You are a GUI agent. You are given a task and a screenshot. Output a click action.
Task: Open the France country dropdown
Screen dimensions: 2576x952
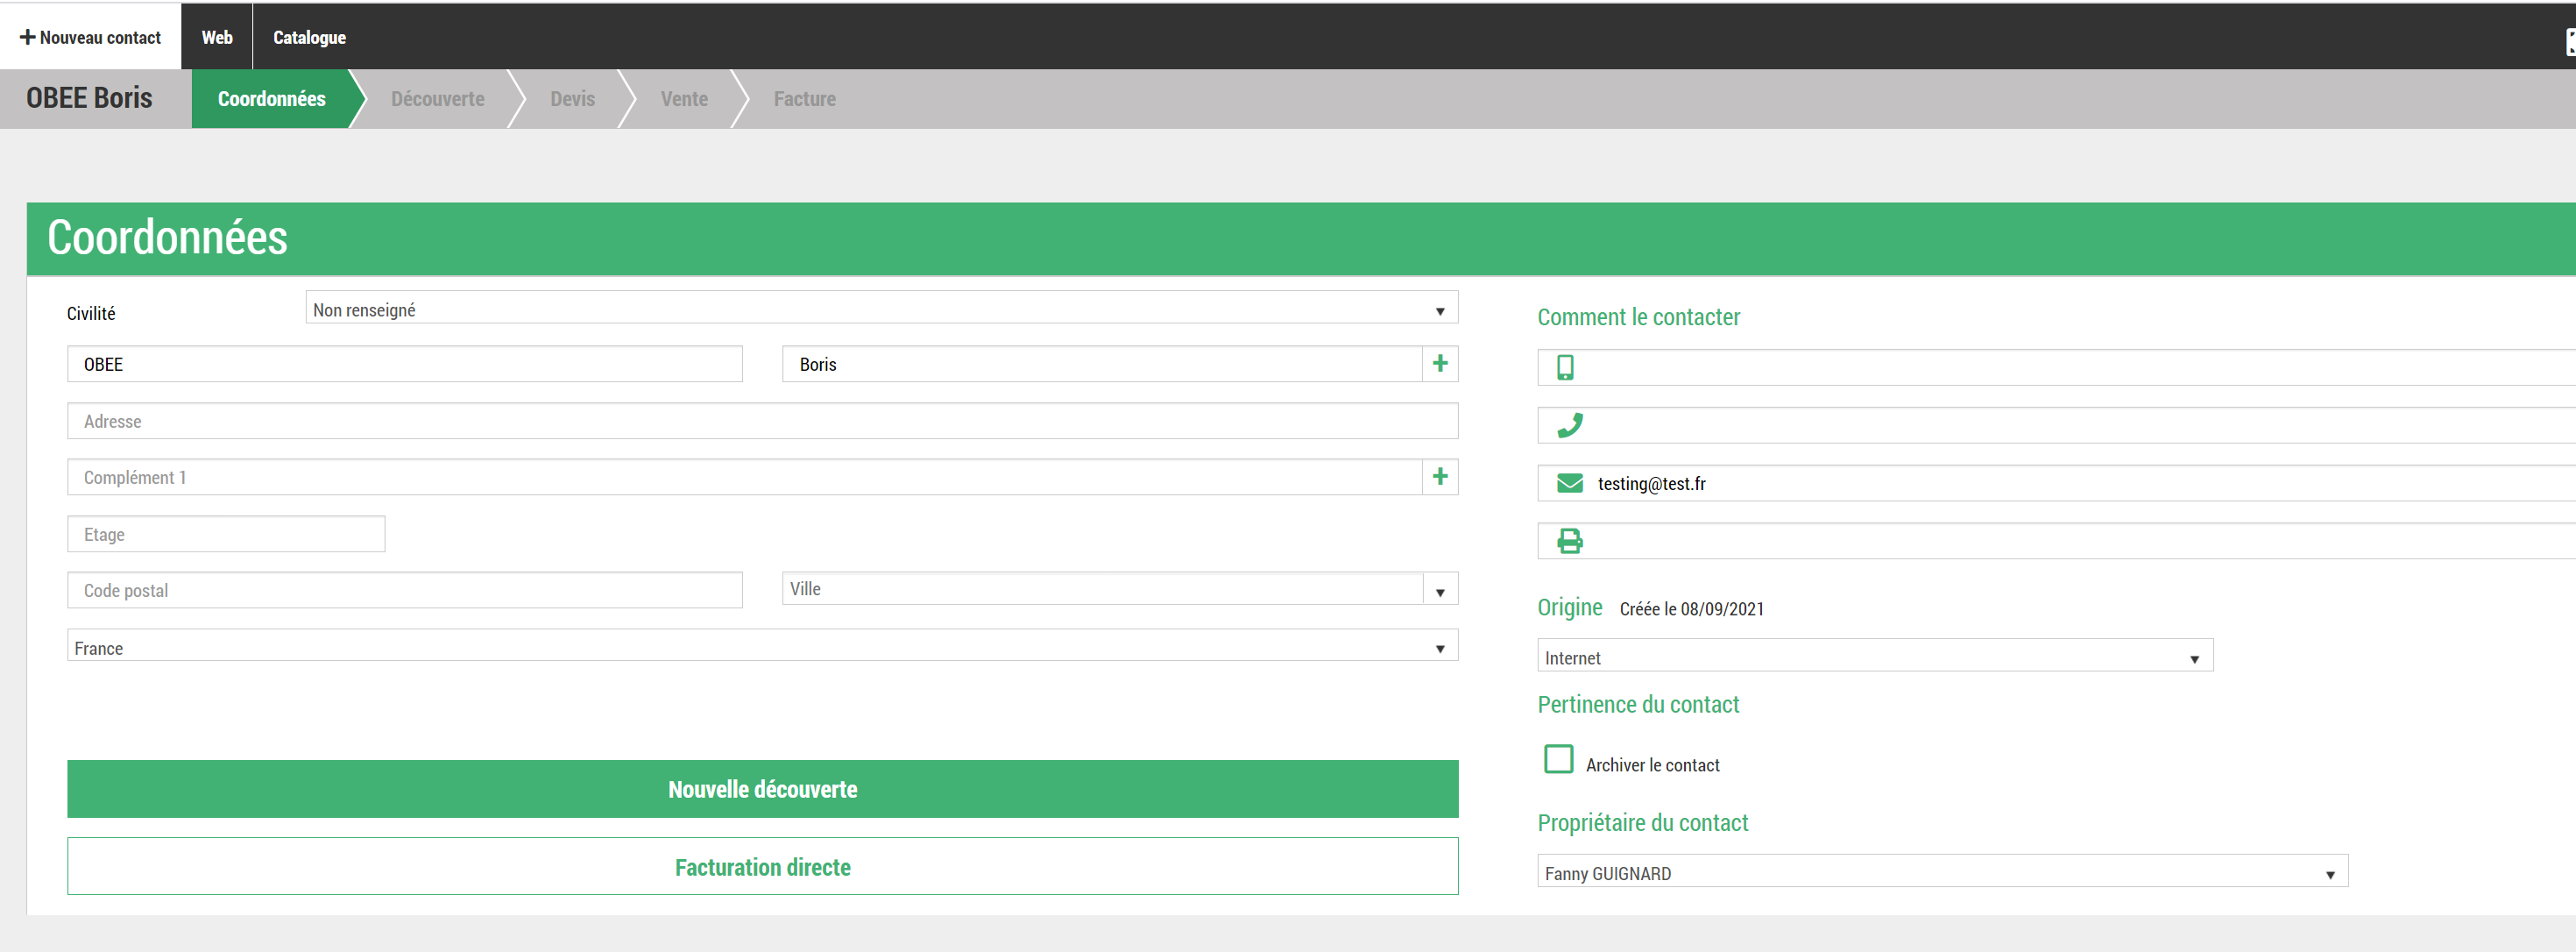coord(762,646)
